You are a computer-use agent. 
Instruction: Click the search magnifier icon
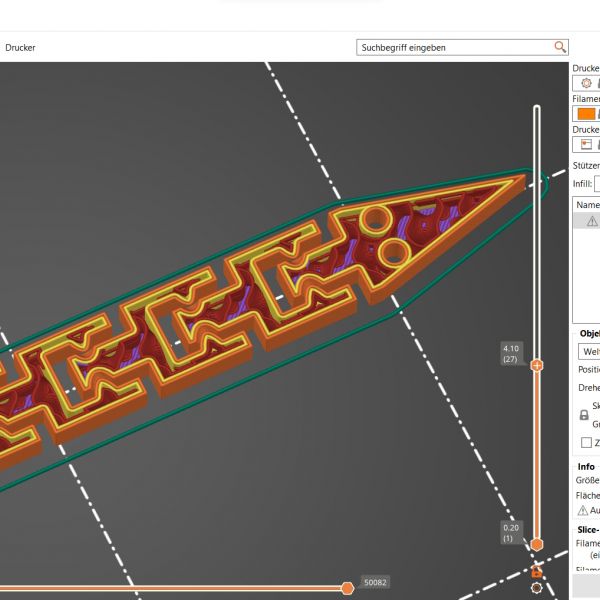pyautogui.click(x=560, y=47)
